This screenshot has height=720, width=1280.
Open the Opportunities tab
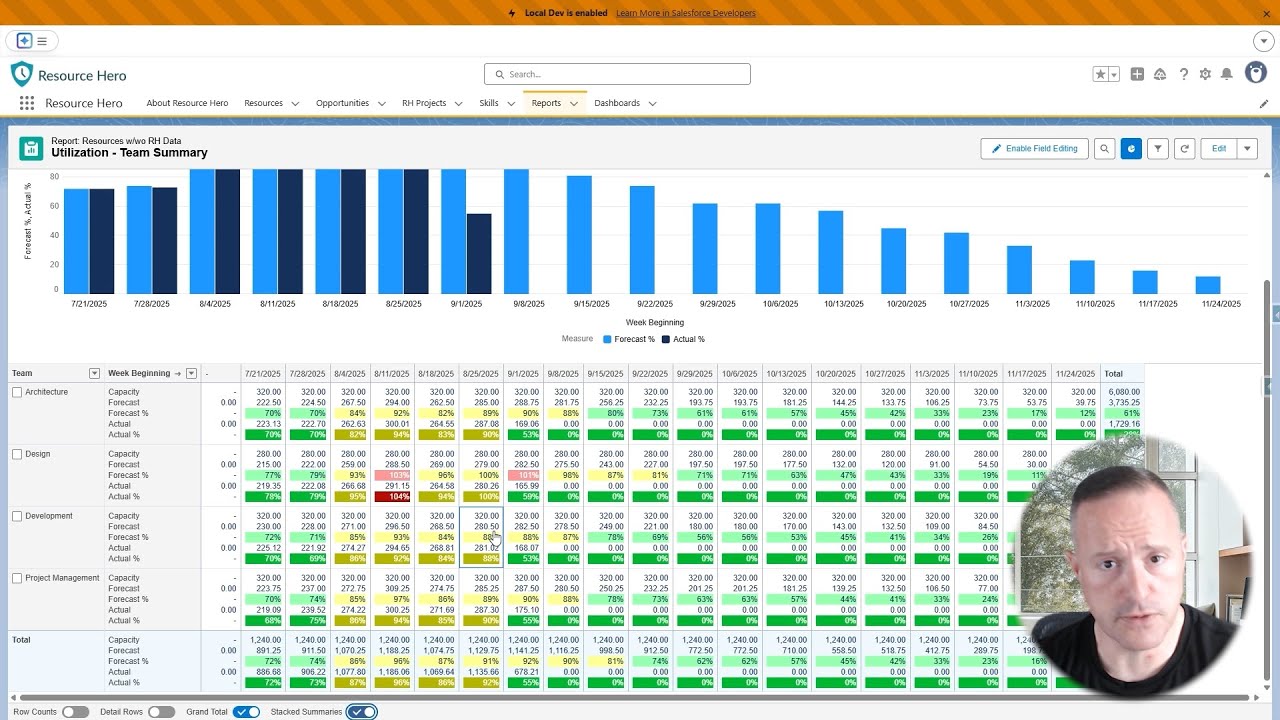(342, 103)
